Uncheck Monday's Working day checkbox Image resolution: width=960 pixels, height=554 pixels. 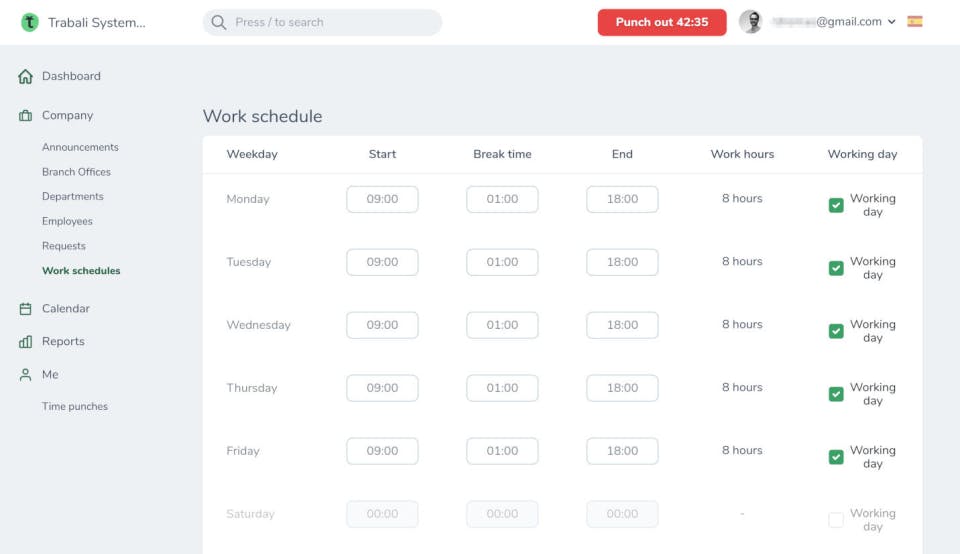click(836, 206)
